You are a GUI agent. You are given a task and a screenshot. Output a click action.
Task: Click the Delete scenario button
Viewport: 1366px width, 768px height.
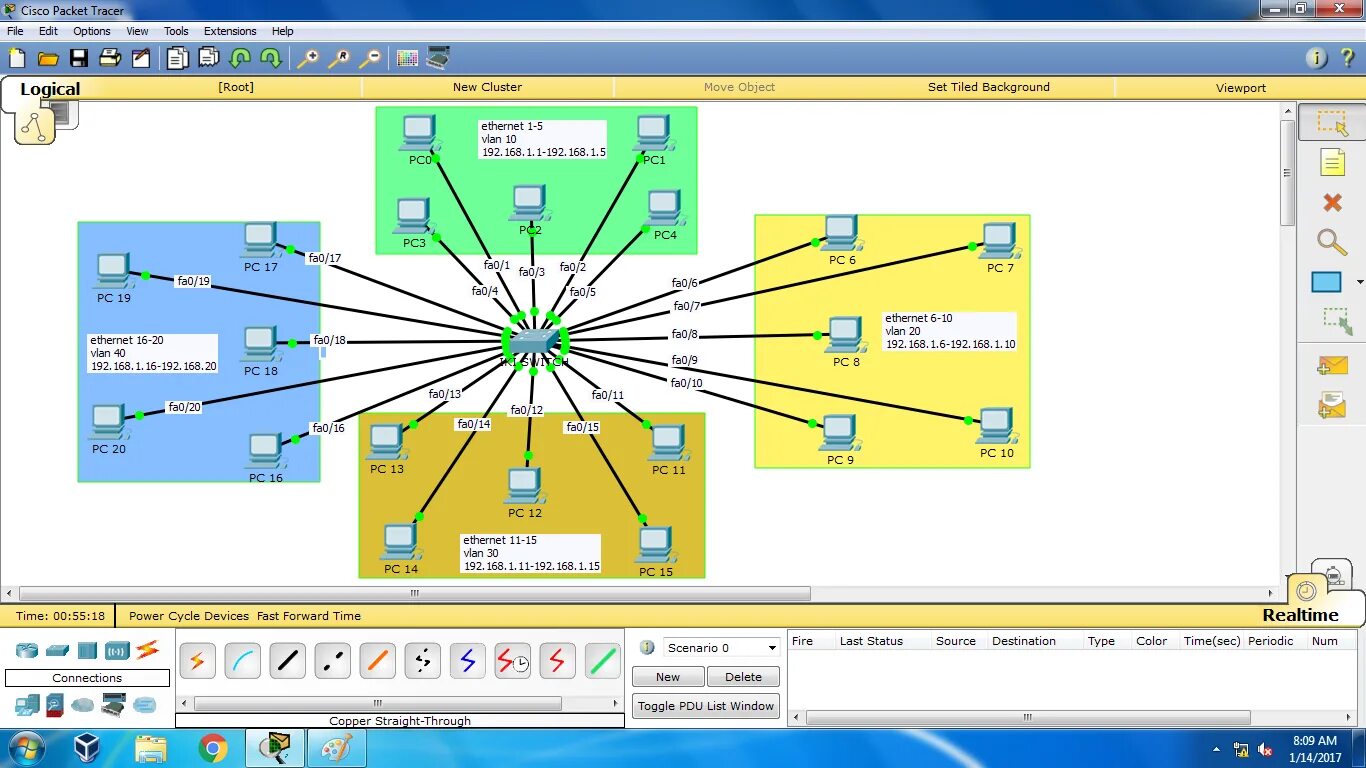click(x=743, y=677)
